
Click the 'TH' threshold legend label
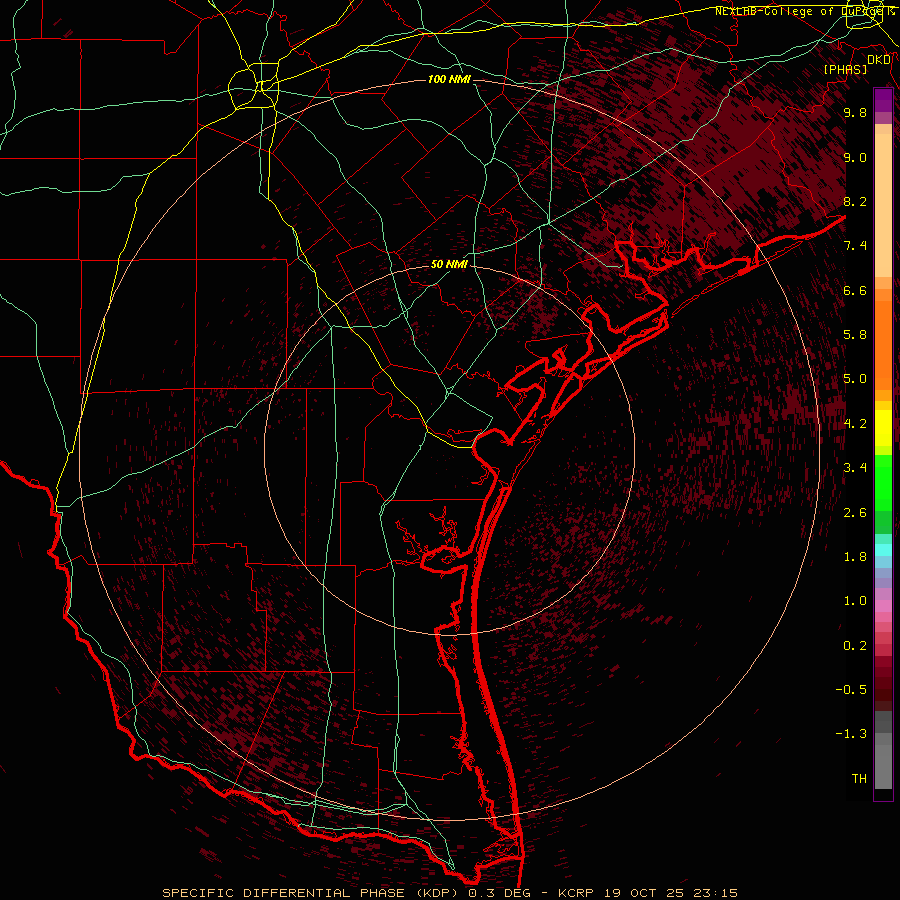[x=859, y=779]
